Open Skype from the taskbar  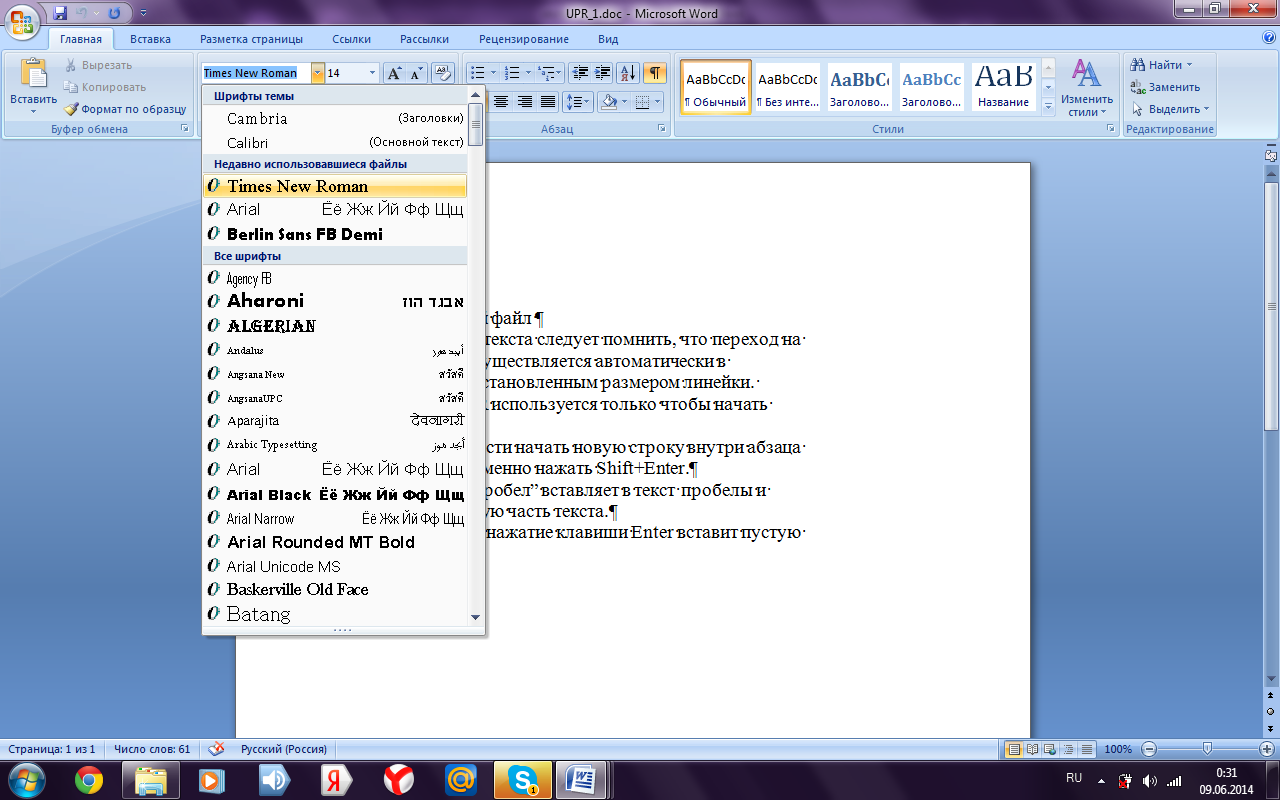tap(524, 779)
